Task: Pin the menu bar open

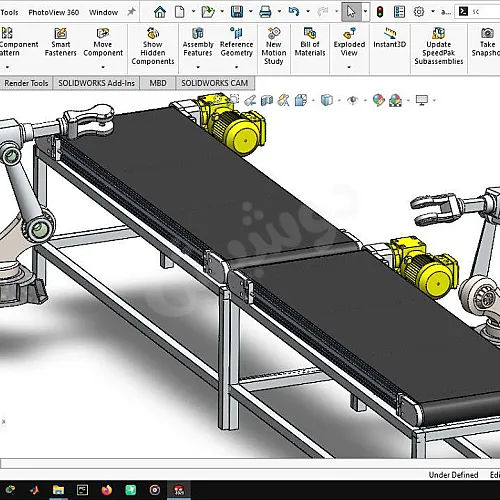Action: [x=131, y=12]
